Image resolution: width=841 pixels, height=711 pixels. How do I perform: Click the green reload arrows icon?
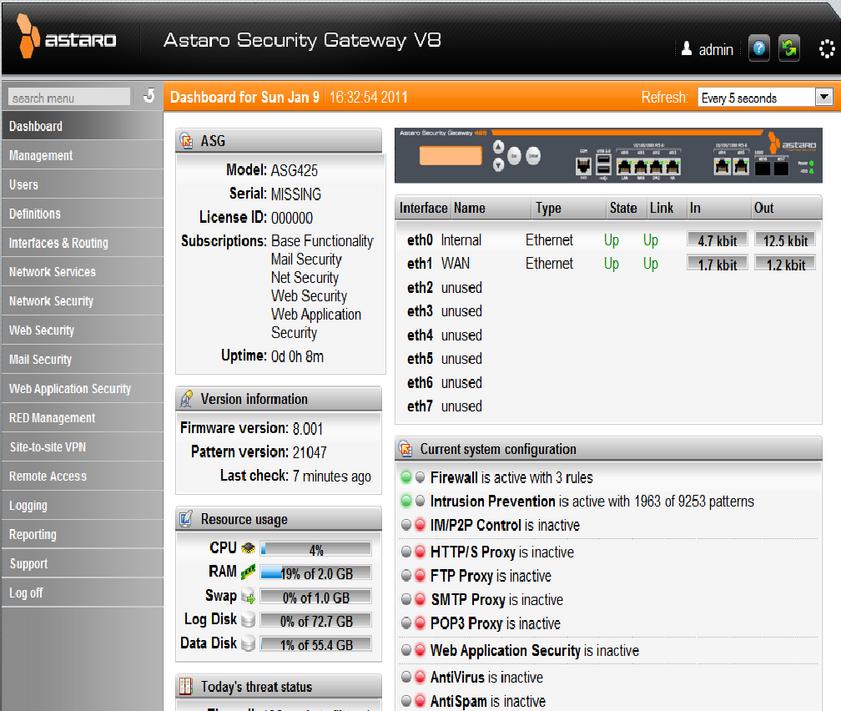pyautogui.click(x=790, y=49)
